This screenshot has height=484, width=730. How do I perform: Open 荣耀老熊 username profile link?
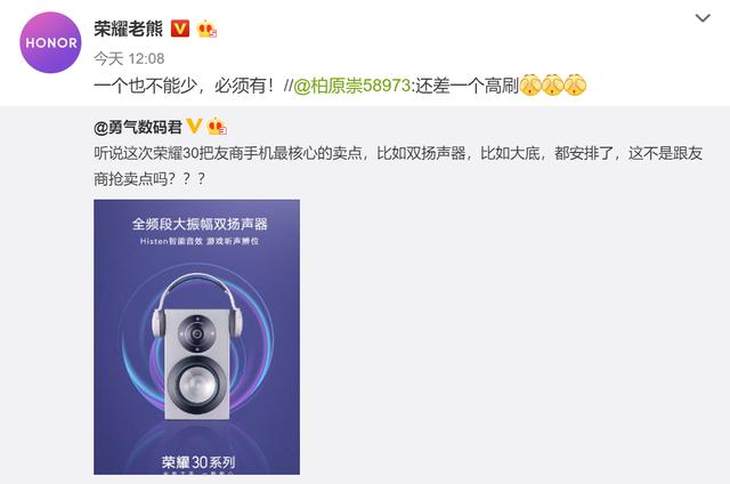[x=128, y=29]
